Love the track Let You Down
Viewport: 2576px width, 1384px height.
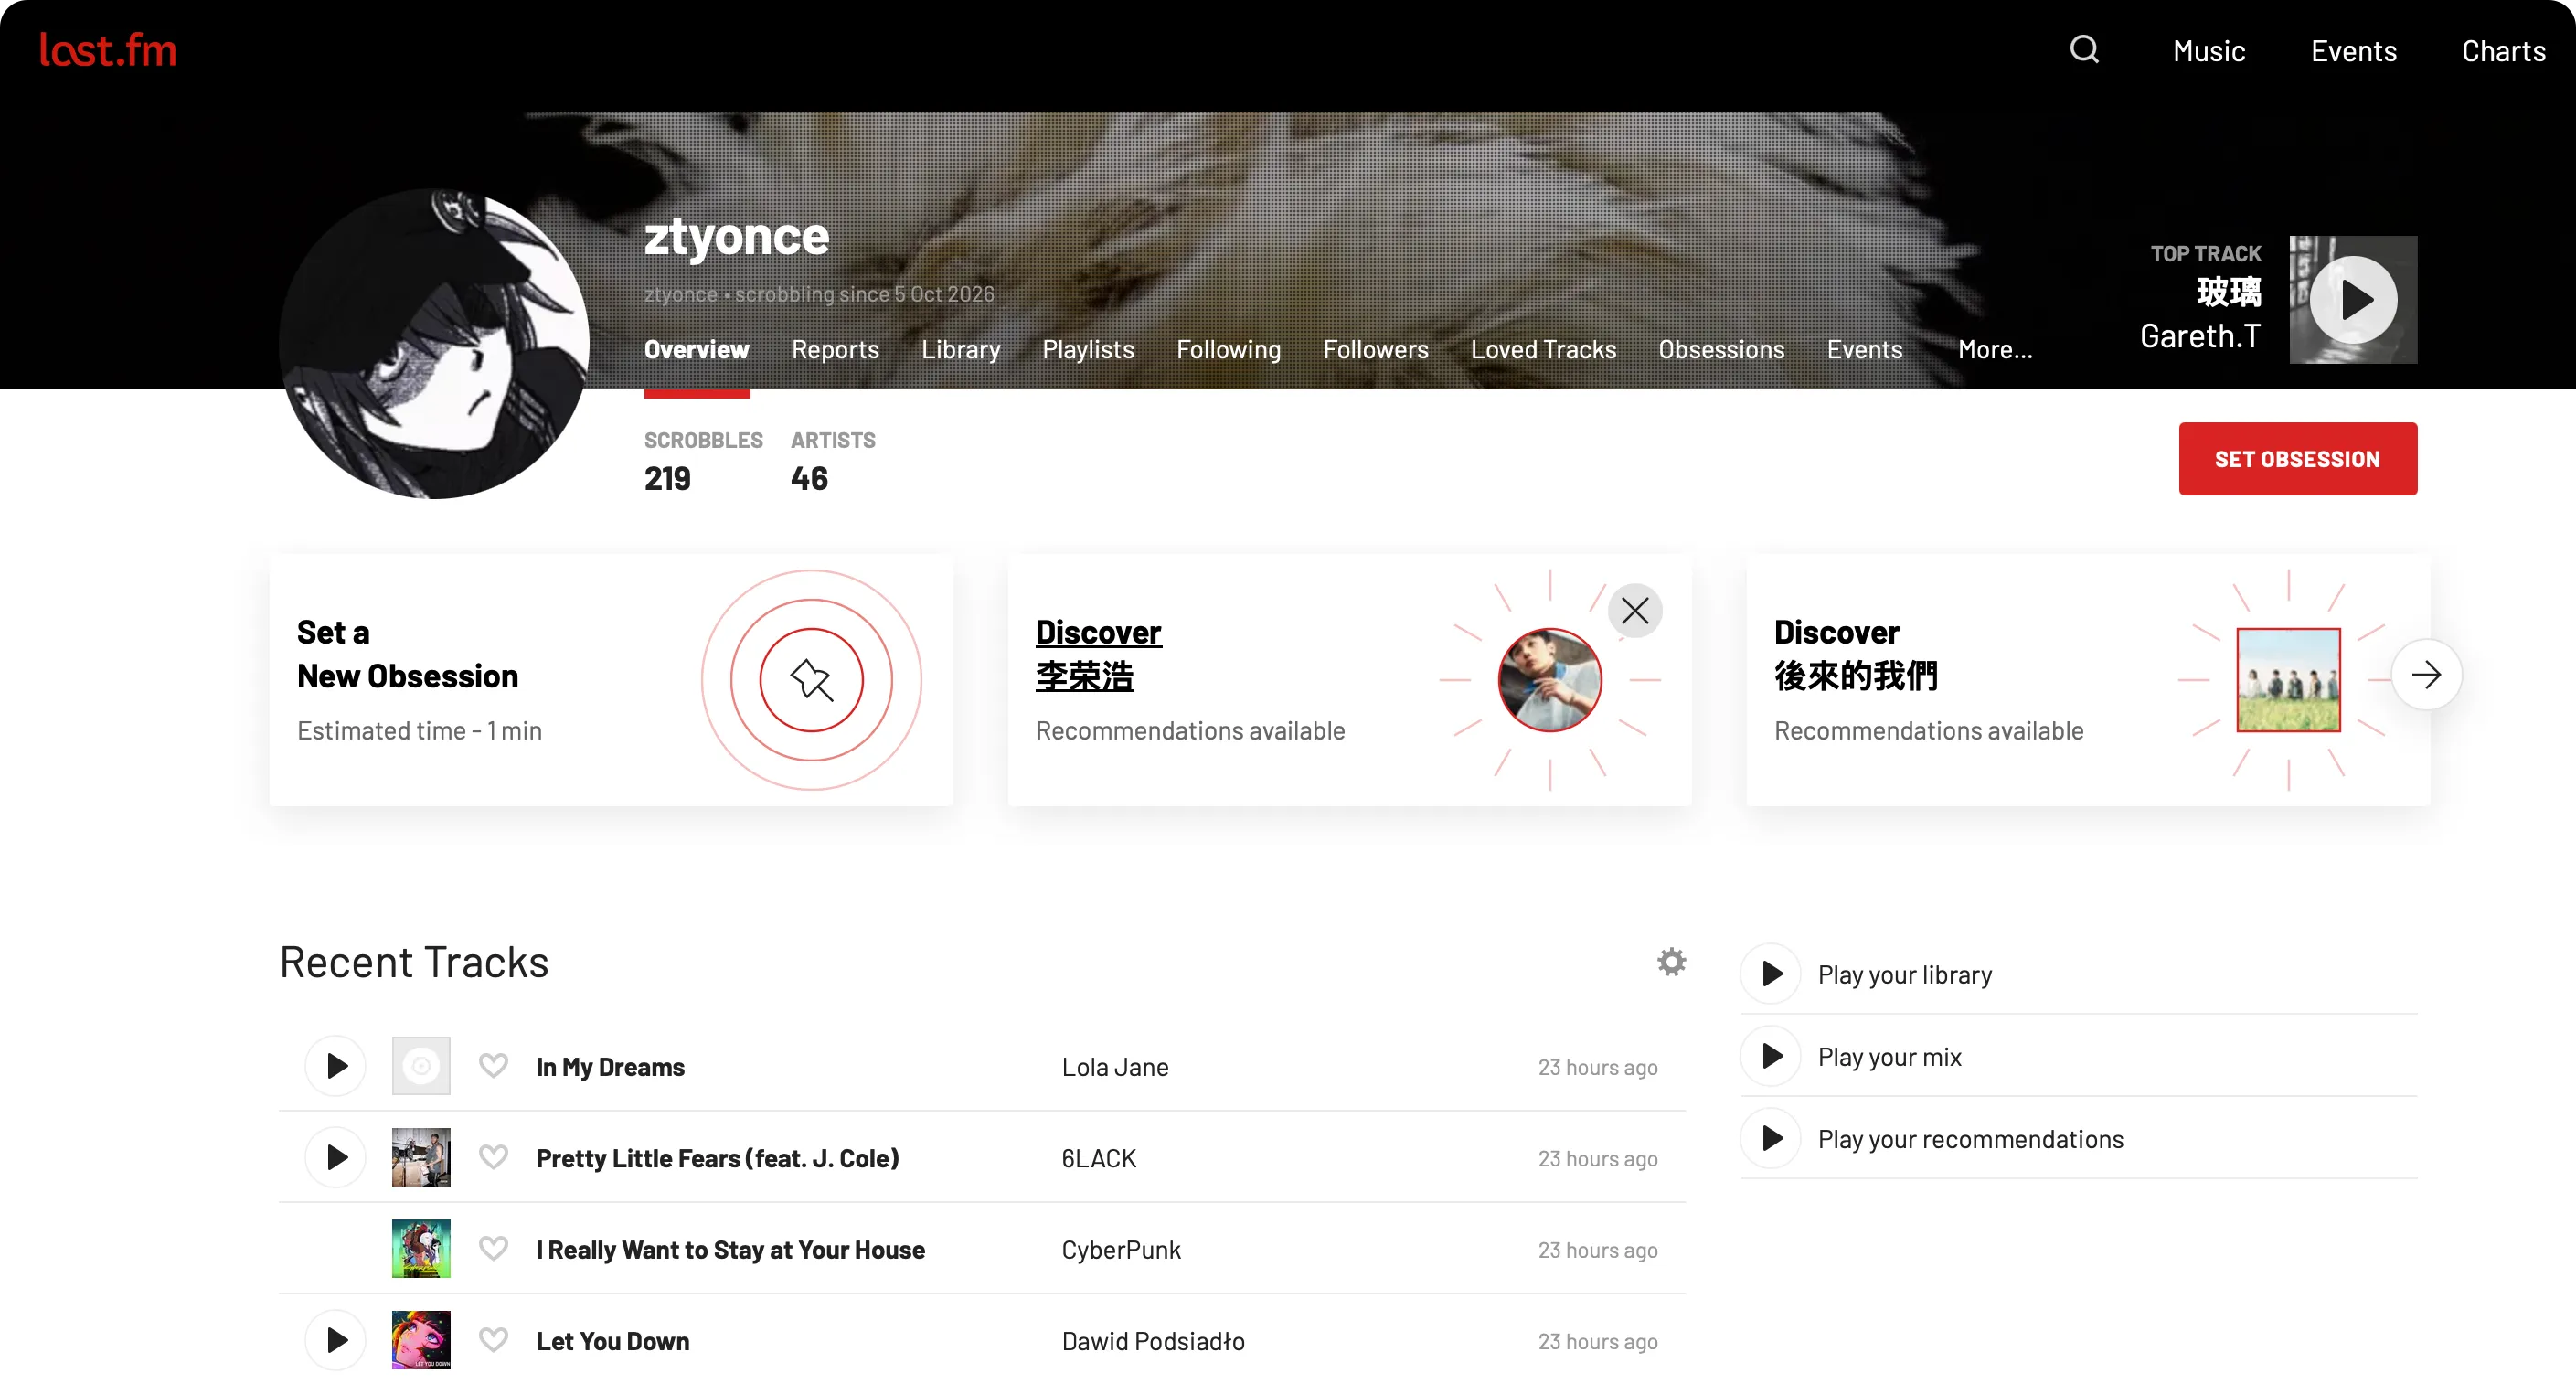point(493,1340)
